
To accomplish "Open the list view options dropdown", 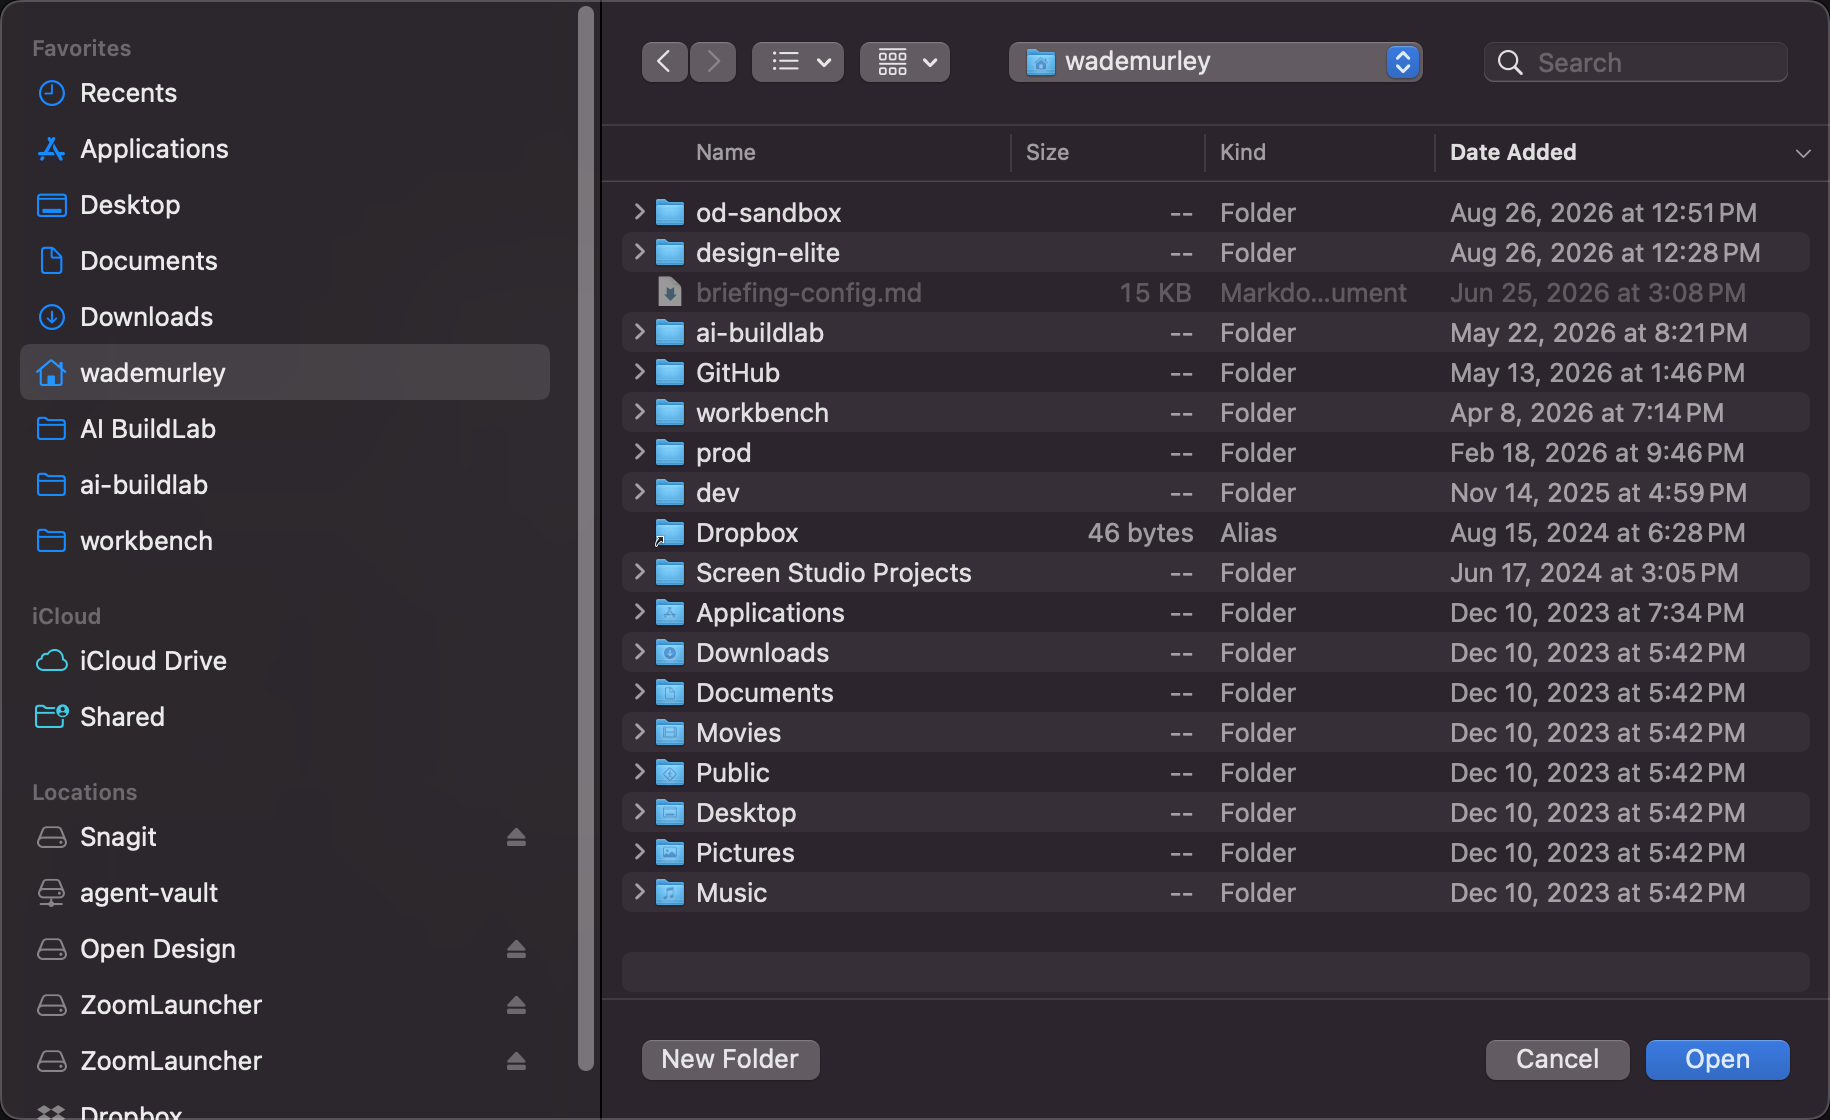I will (798, 62).
